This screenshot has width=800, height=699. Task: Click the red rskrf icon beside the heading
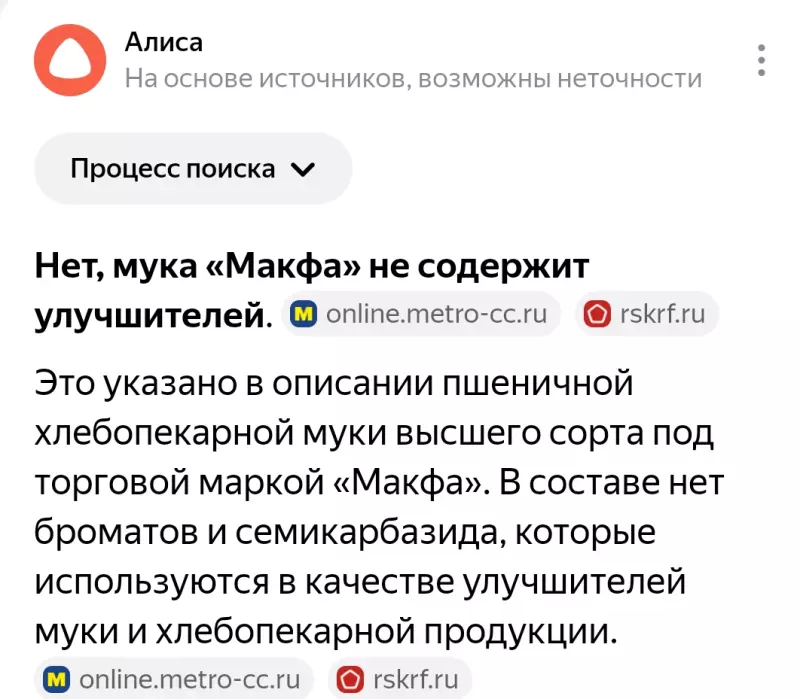597,315
